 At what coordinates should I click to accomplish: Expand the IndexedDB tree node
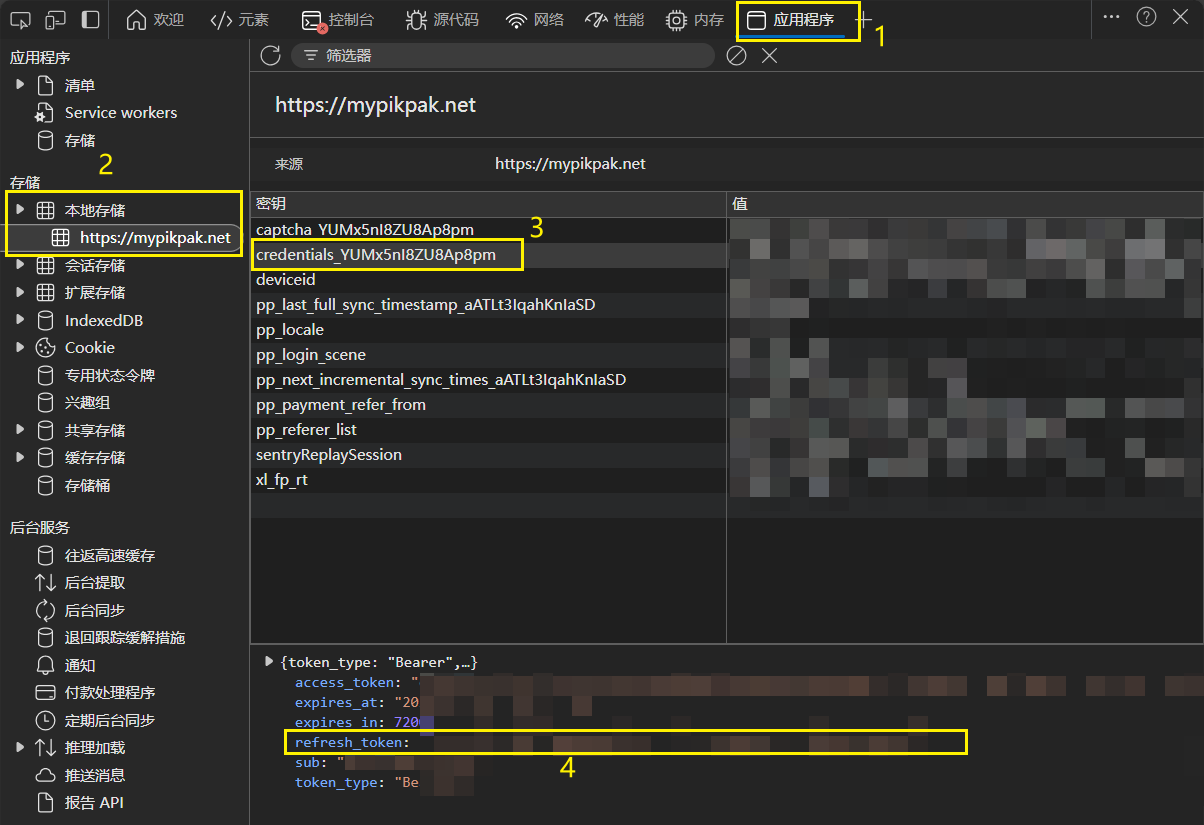(19, 320)
